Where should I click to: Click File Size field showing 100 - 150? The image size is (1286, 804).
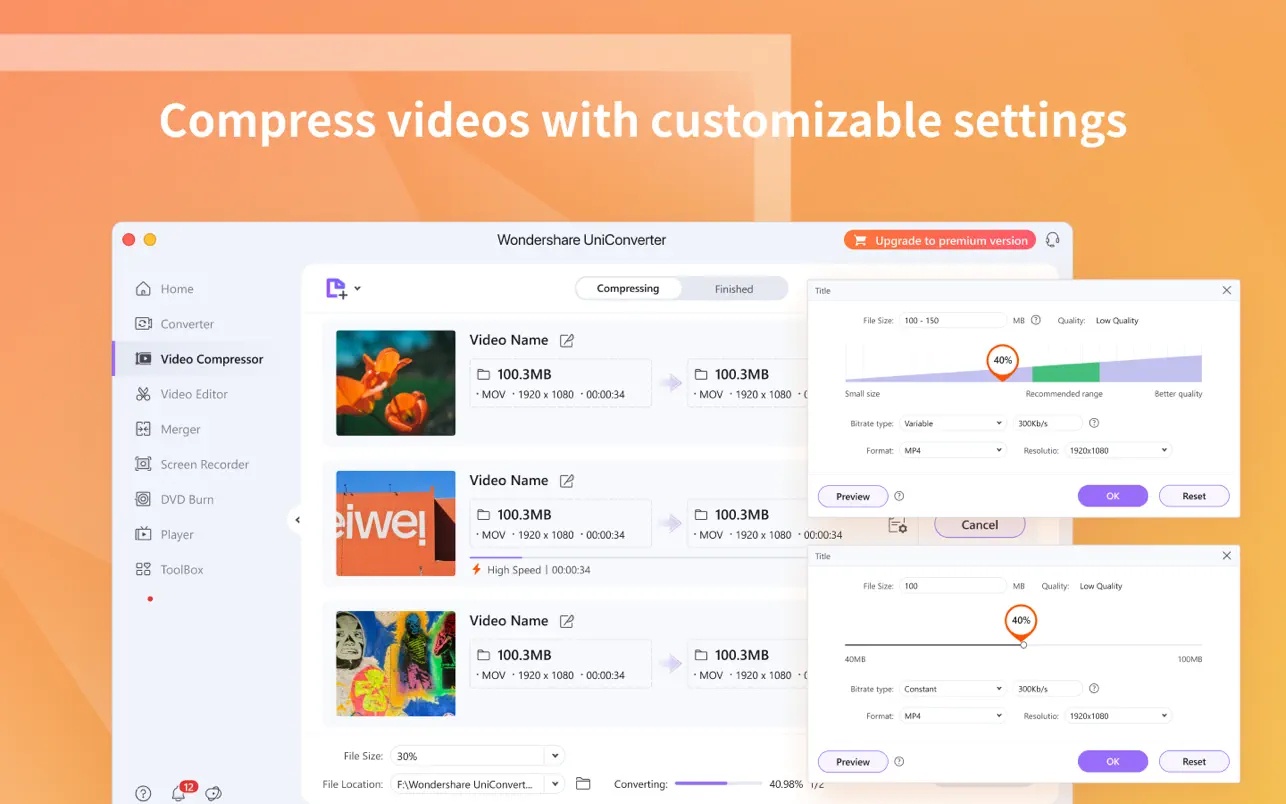[x=953, y=320]
